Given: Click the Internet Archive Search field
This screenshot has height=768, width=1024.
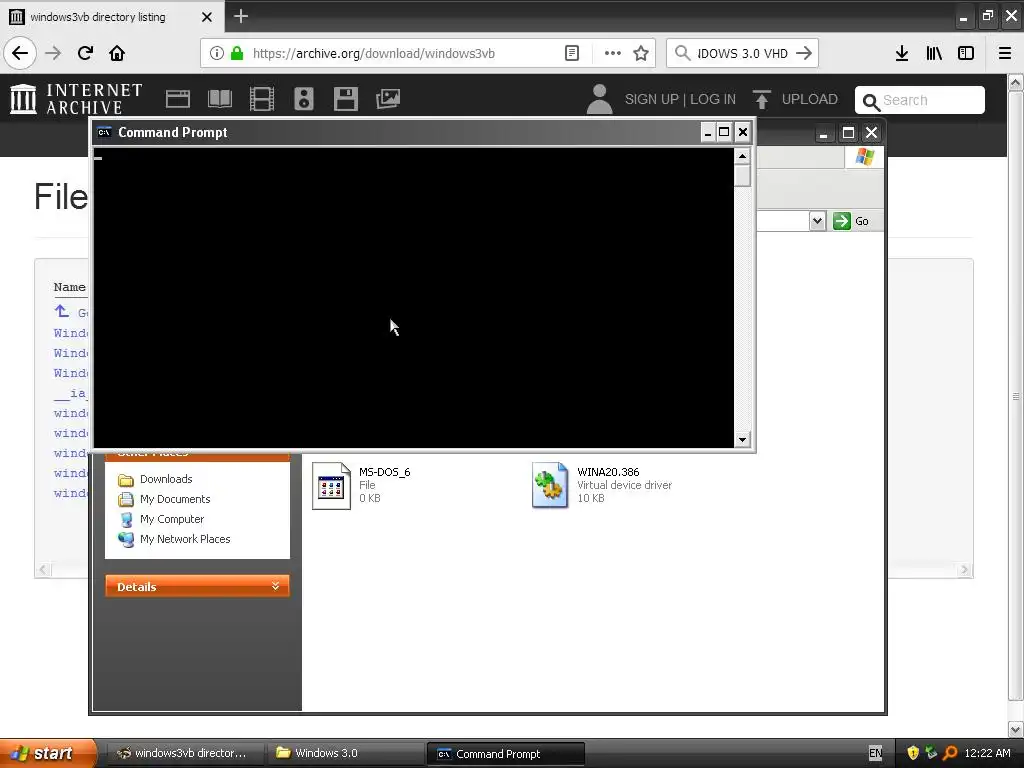Looking at the screenshot, I should 920,100.
